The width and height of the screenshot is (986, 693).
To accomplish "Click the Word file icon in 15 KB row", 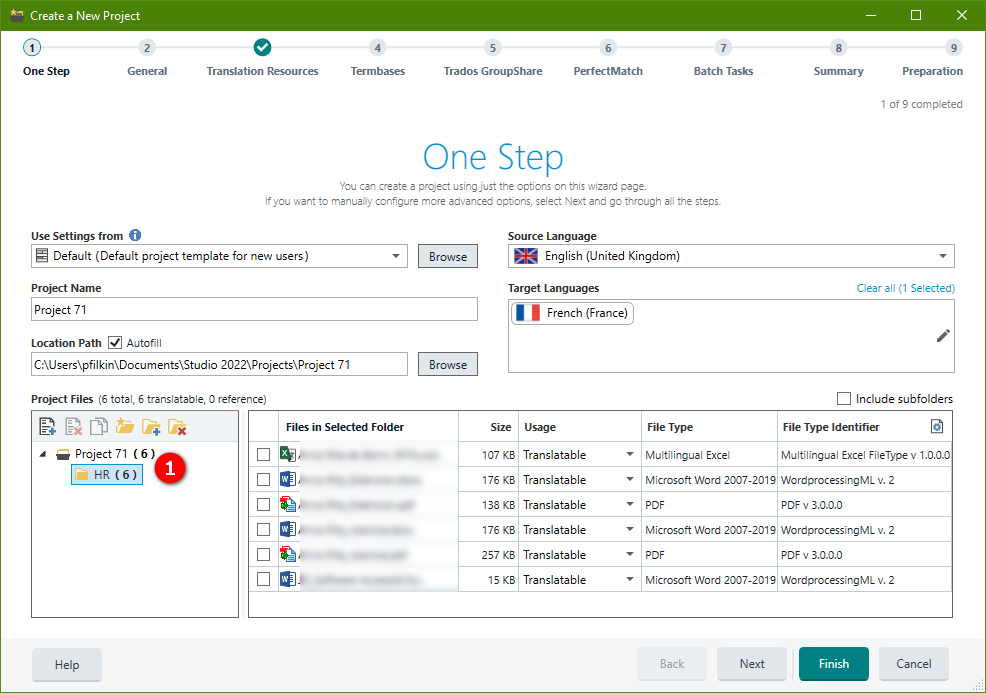I will [288, 579].
